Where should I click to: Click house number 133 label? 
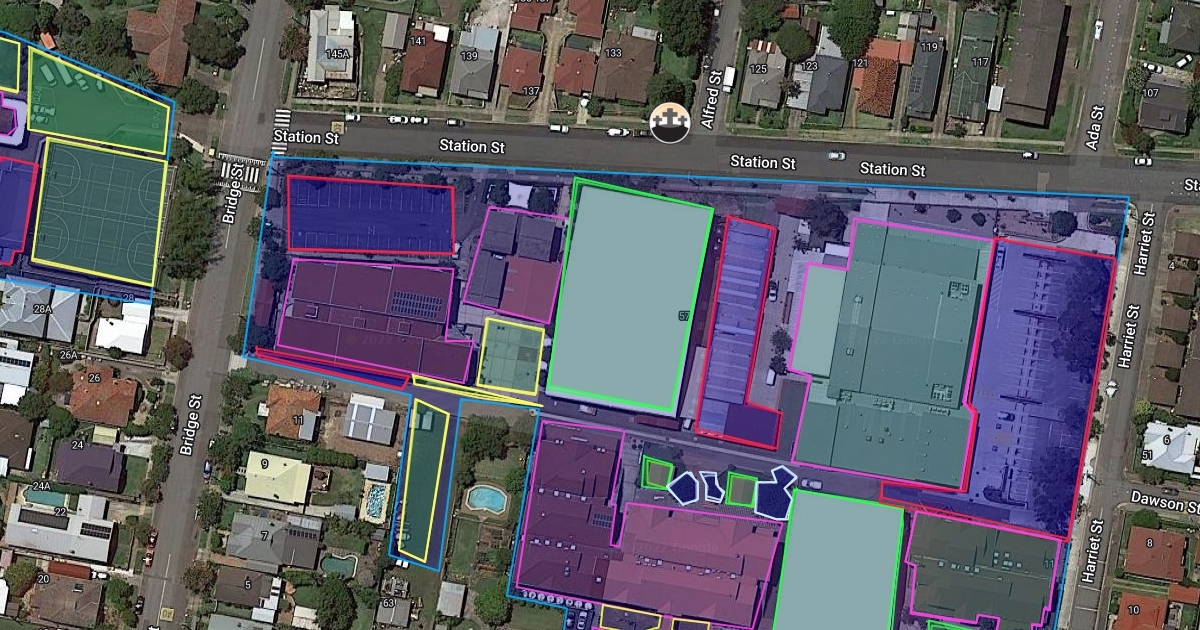click(613, 53)
